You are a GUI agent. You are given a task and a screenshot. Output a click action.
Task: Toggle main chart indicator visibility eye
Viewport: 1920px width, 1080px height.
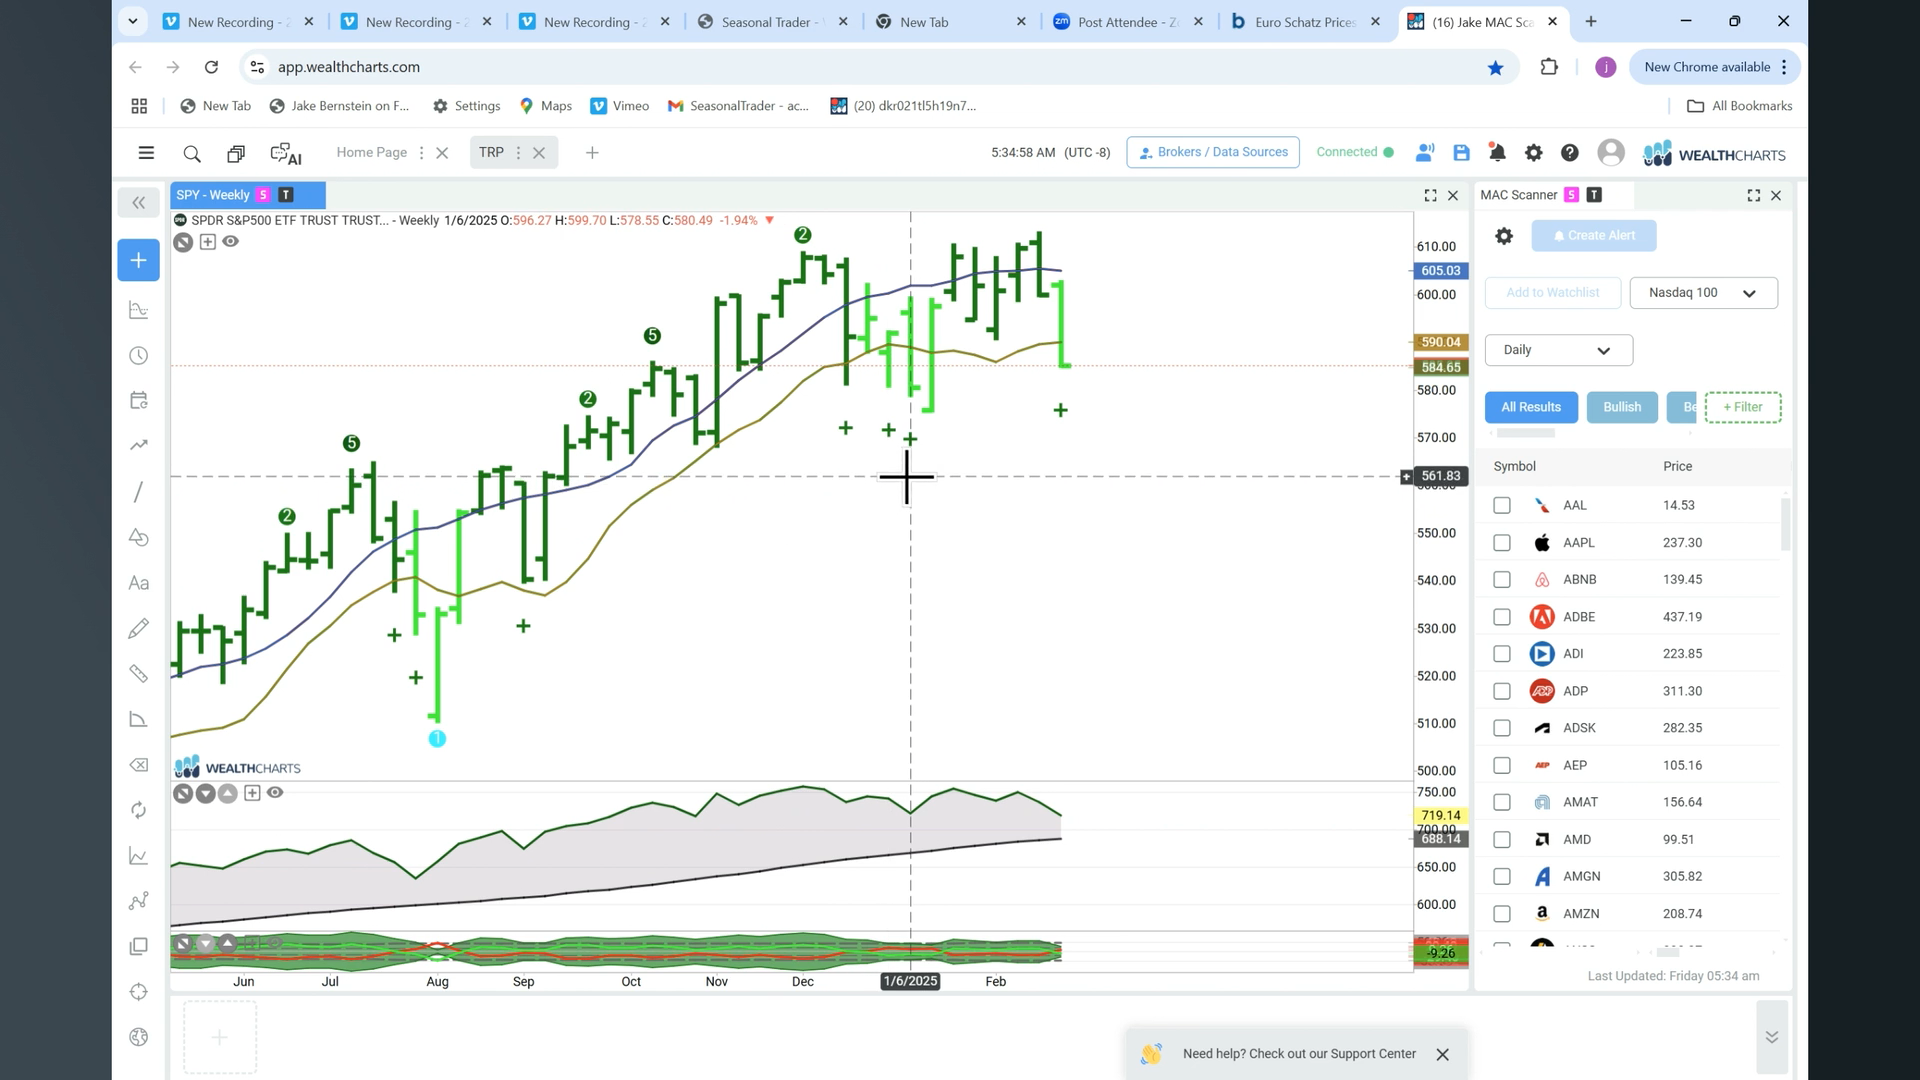click(x=231, y=241)
